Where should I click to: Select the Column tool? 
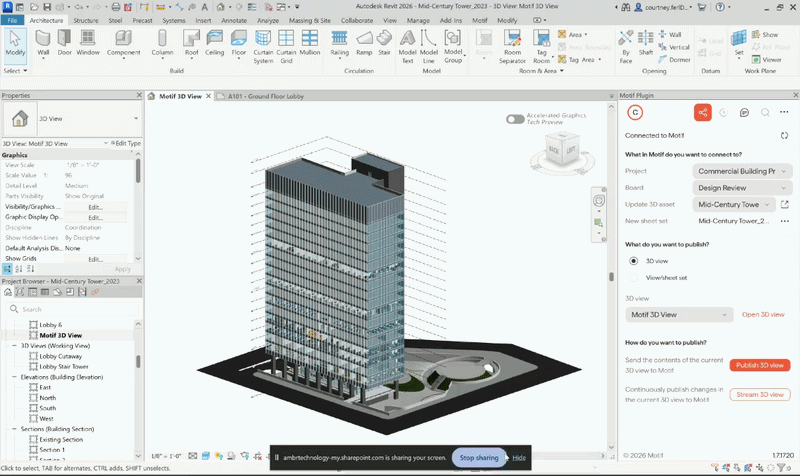pos(162,43)
